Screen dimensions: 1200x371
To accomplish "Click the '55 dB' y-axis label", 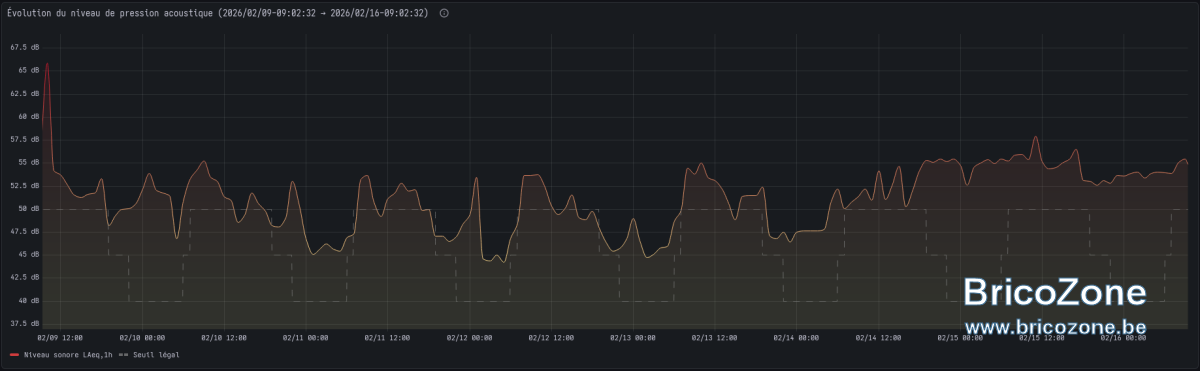I will pyautogui.click(x=28, y=162).
